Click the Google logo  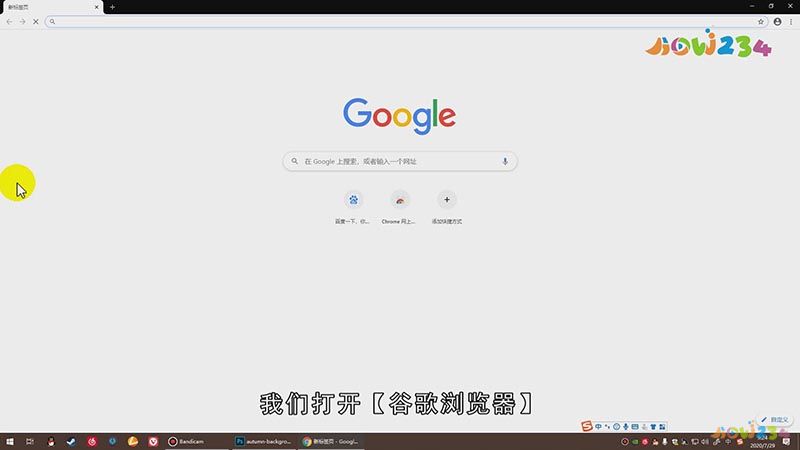[399, 116]
